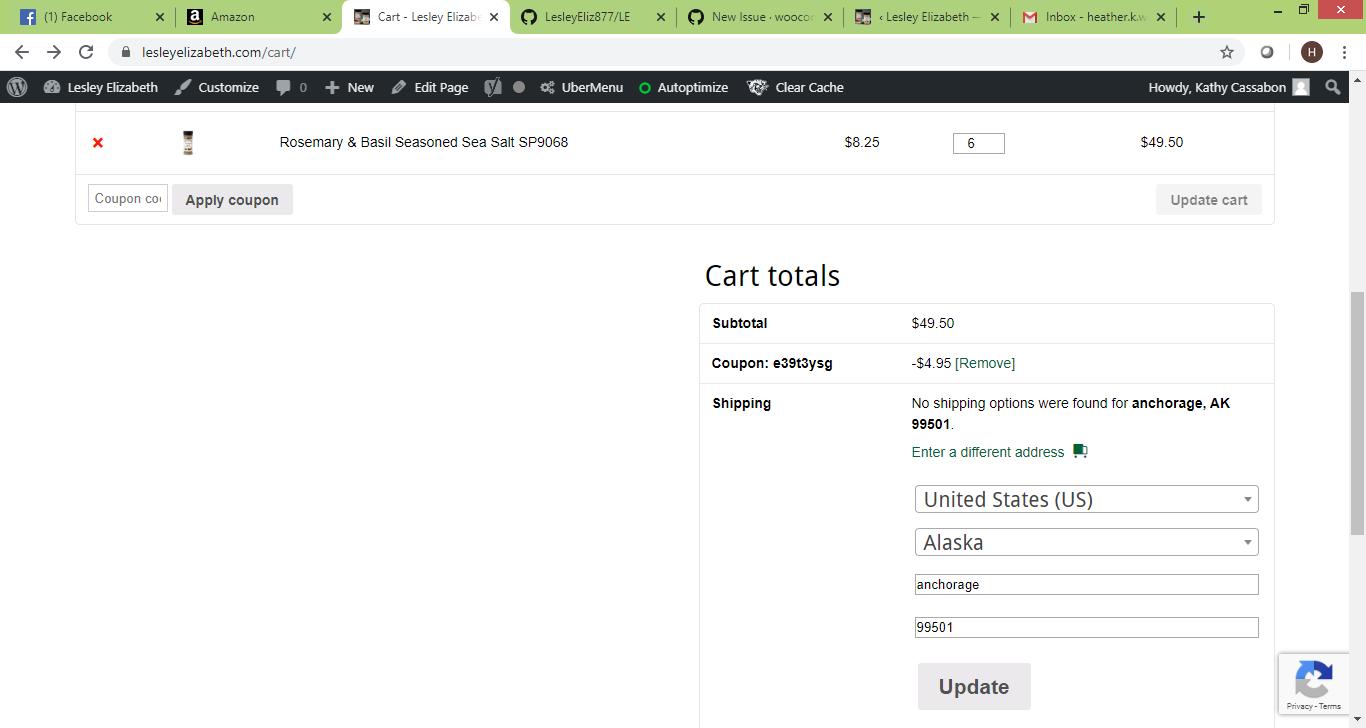Click Edit Page in admin bar
This screenshot has width=1366, height=728.
point(430,87)
